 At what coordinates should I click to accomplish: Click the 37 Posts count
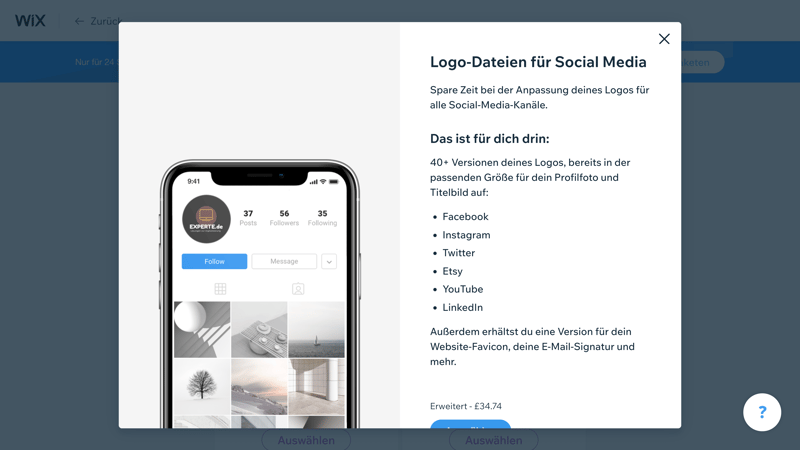[x=248, y=217]
